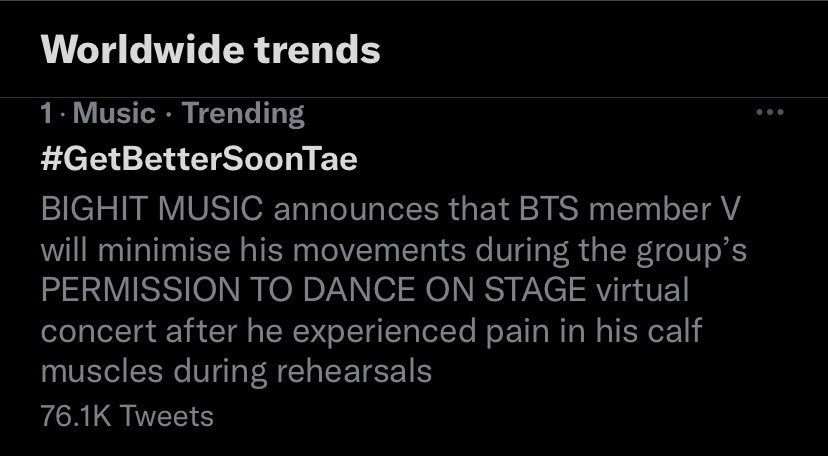Screen dimensions: 828x456
Task: Click the 76.1K Tweets count
Action: (127, 414)
